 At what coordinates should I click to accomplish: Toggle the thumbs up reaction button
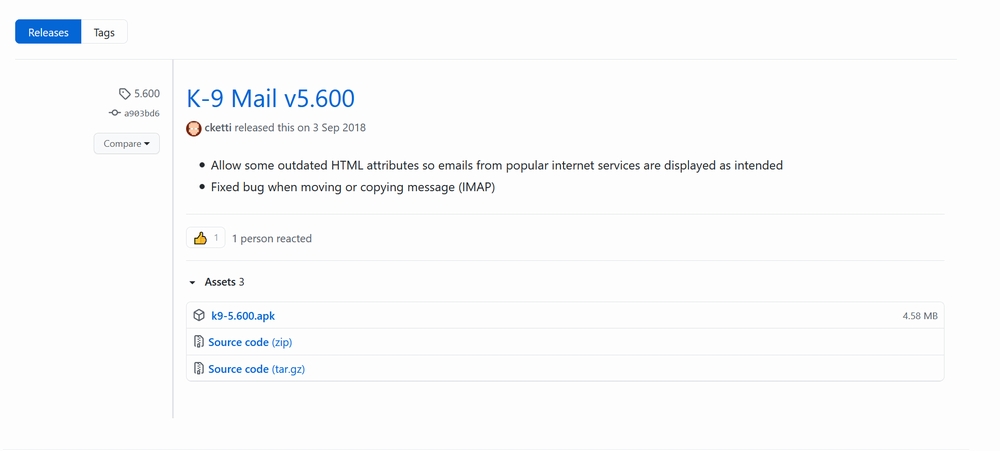coord(205,238)
